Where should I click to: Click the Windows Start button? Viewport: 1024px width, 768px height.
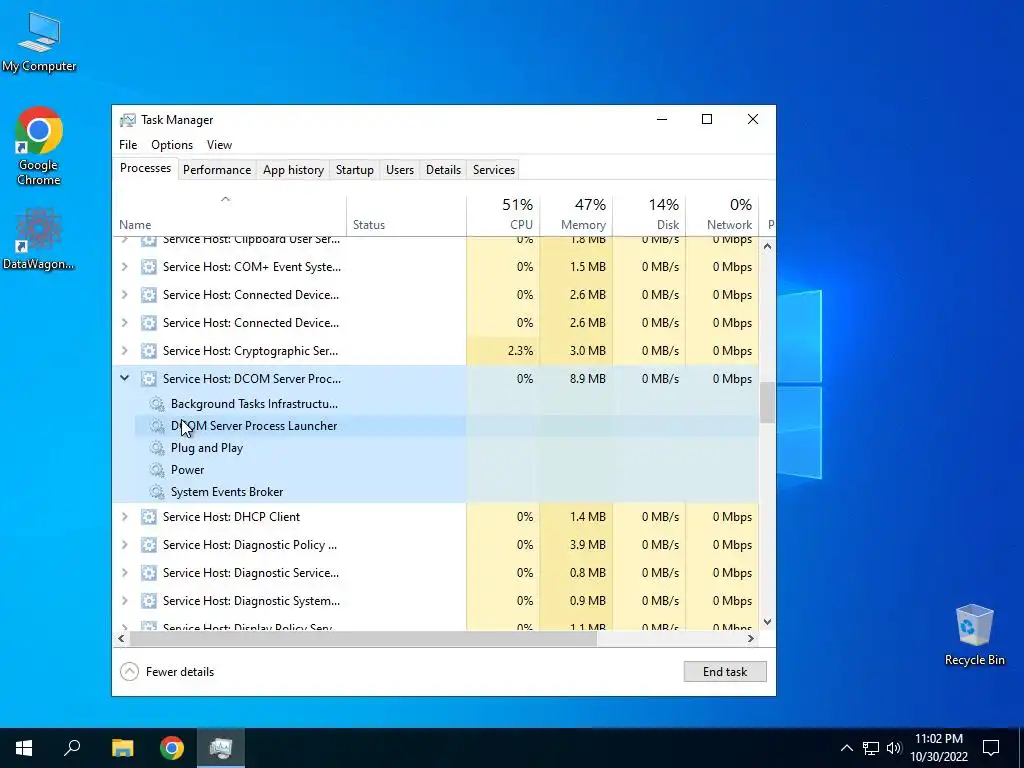pos(24,748)
